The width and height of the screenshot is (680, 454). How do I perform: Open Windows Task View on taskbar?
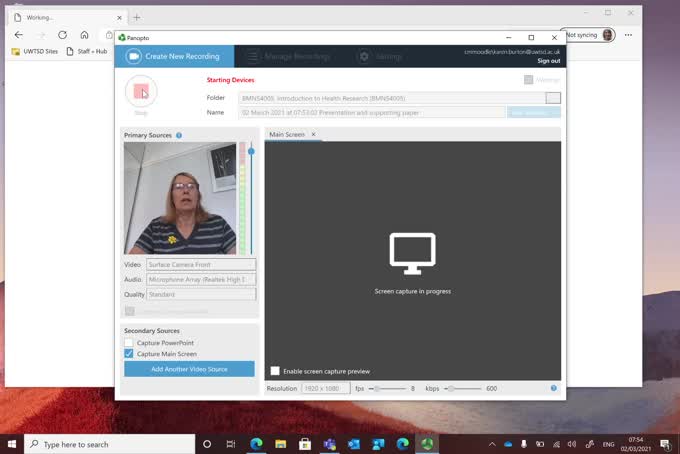(231, 443)
